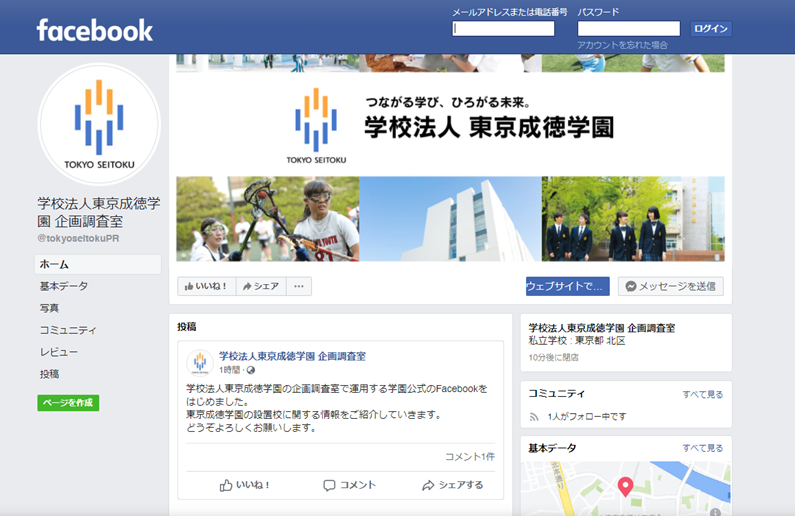The width and height of the screenshot is (795, 516).
Task: Click the Facebook logo in the header
Action: coord(94,30)
